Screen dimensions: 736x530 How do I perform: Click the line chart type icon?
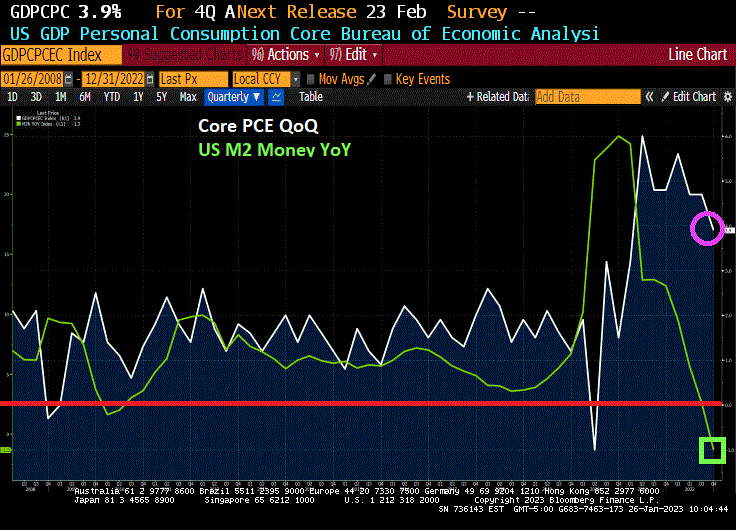pos(276,97)
